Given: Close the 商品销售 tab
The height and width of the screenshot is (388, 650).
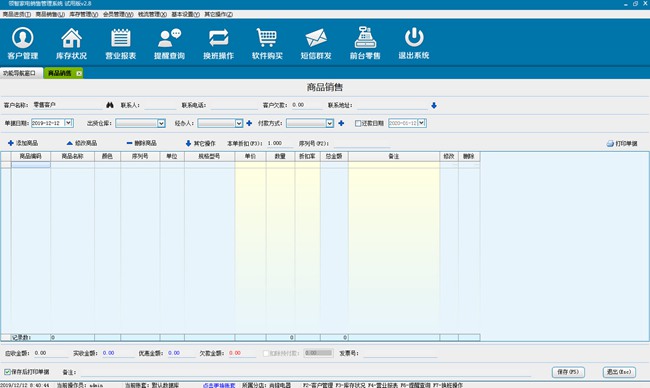Looking at the screenshot, I should click(79, 73).
